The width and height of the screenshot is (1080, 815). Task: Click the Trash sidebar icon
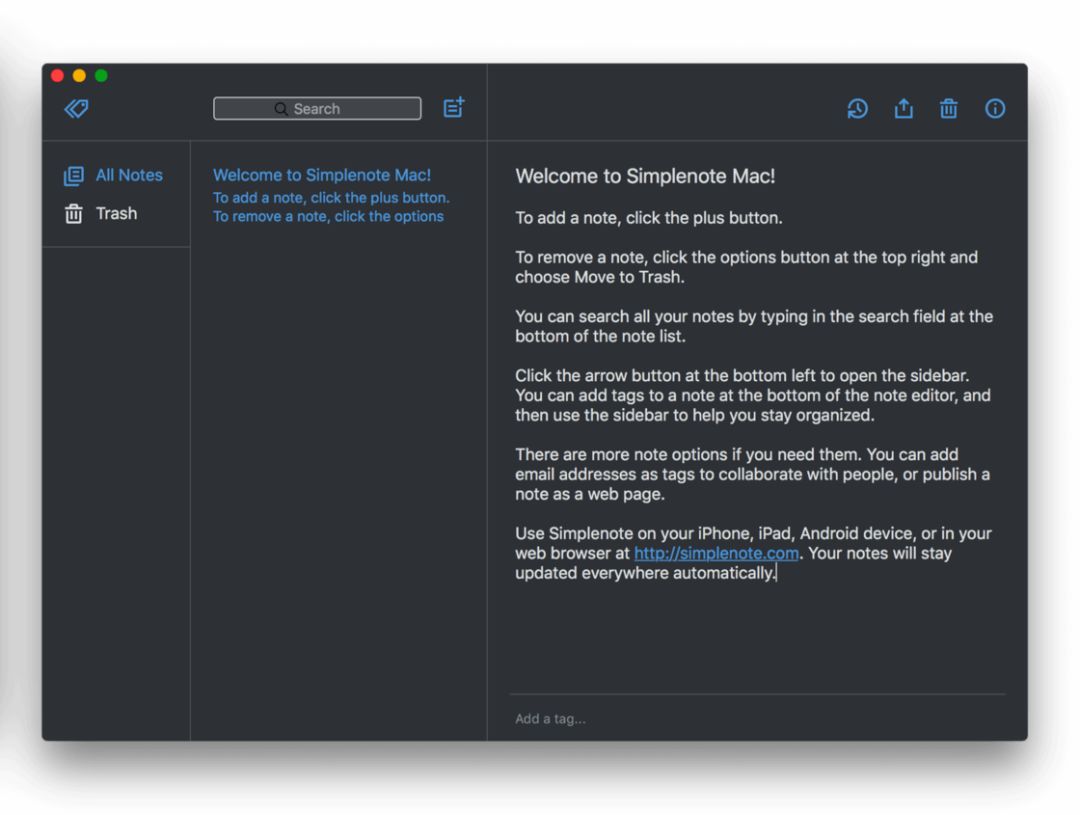pos(74,214)
